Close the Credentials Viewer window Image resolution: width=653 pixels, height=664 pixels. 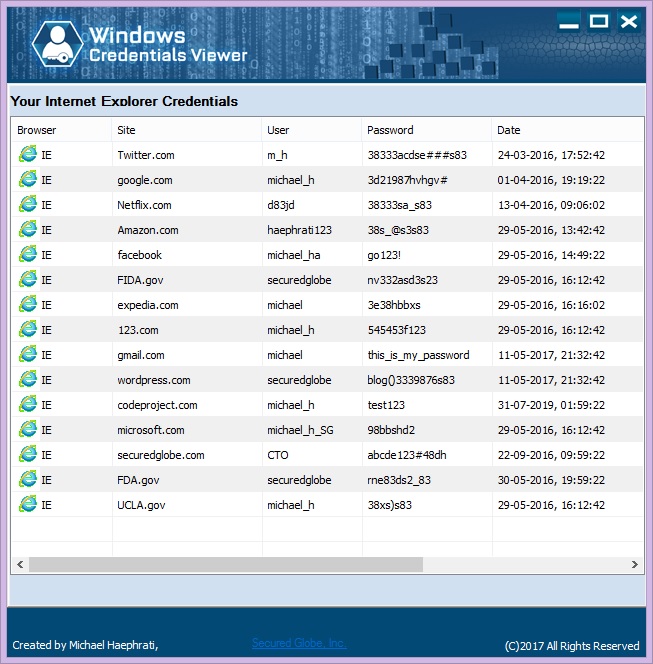click(629, 21)
